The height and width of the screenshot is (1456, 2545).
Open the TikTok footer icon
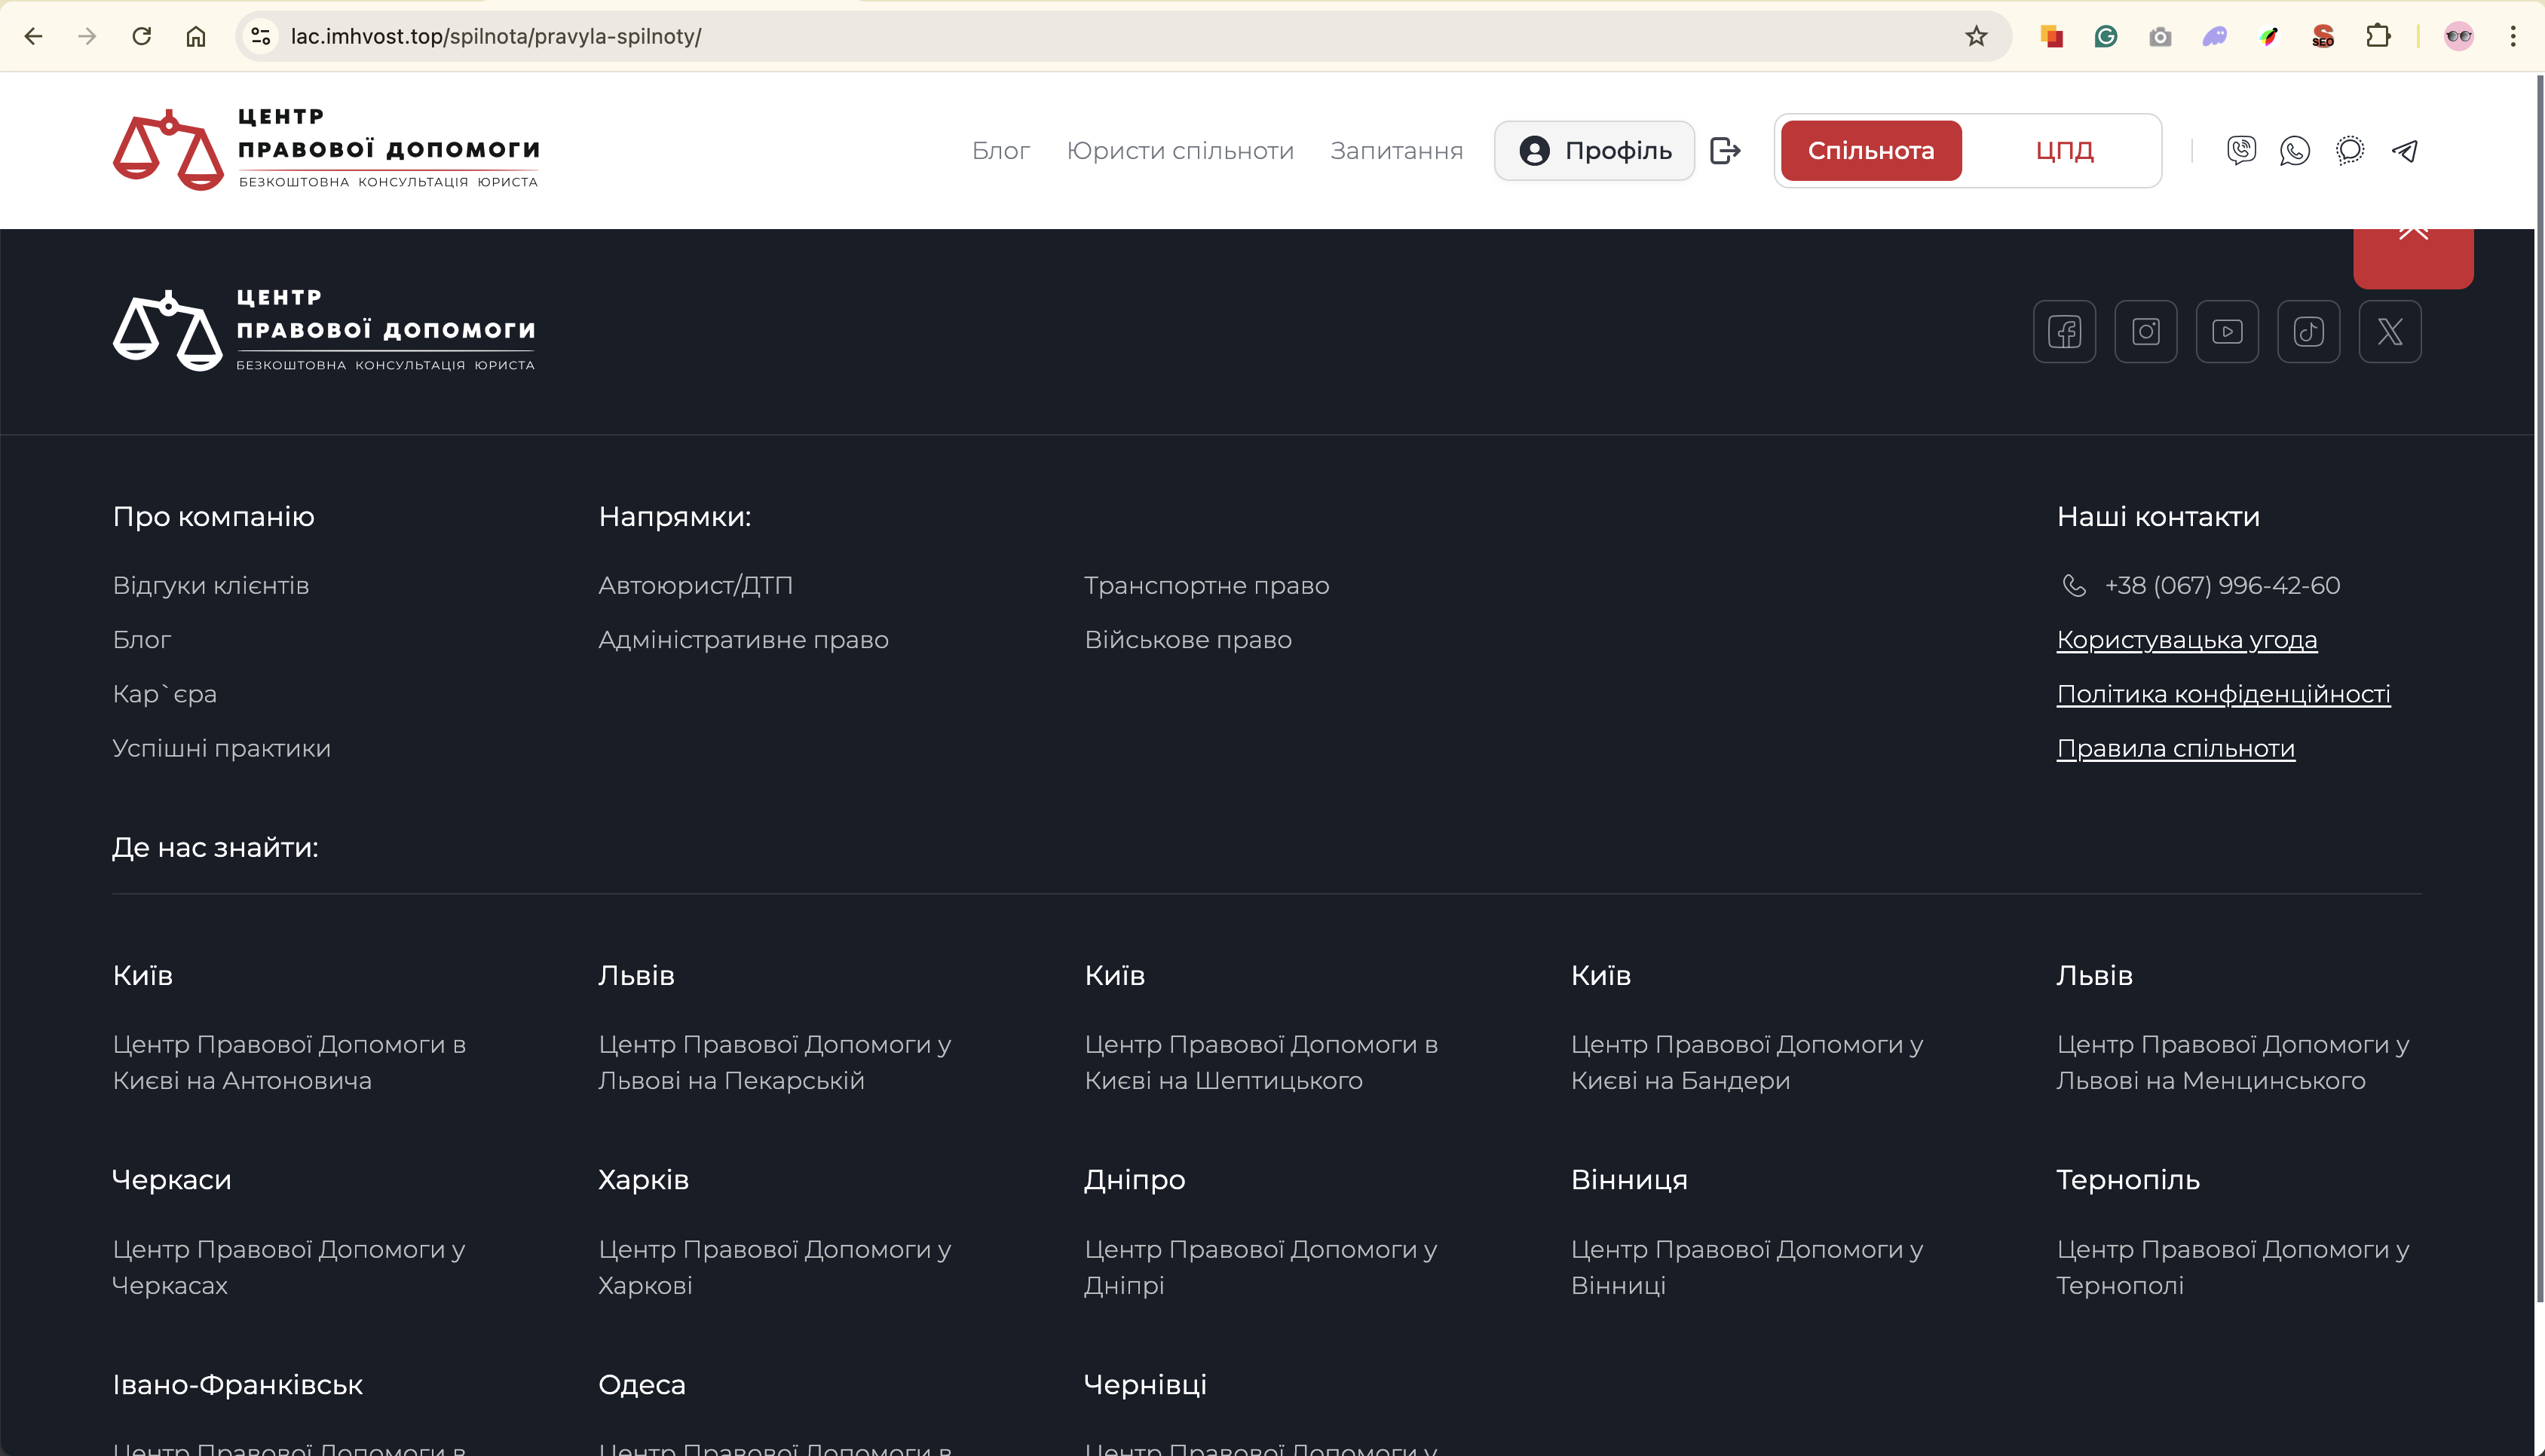tap(2308, 331)
